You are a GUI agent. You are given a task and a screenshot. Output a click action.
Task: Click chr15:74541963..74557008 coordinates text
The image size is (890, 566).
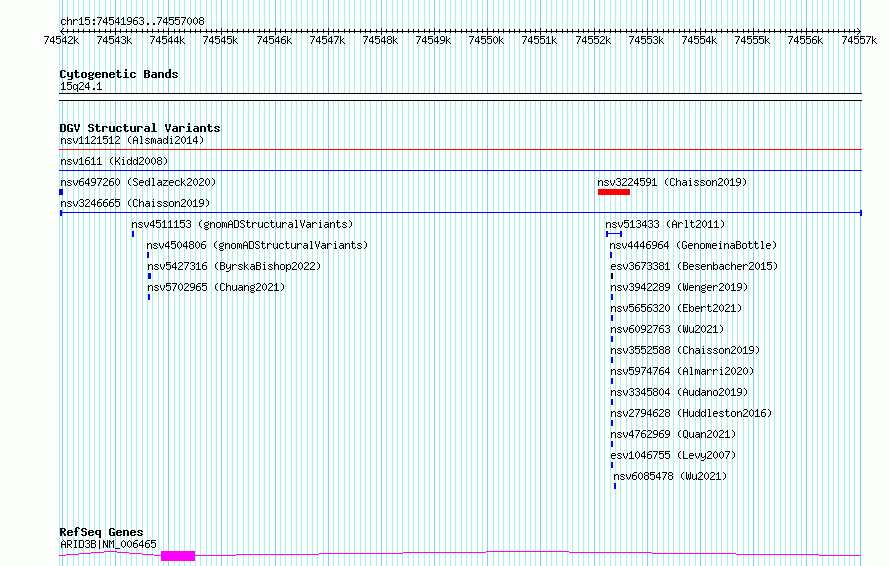(x=132, y=21)
